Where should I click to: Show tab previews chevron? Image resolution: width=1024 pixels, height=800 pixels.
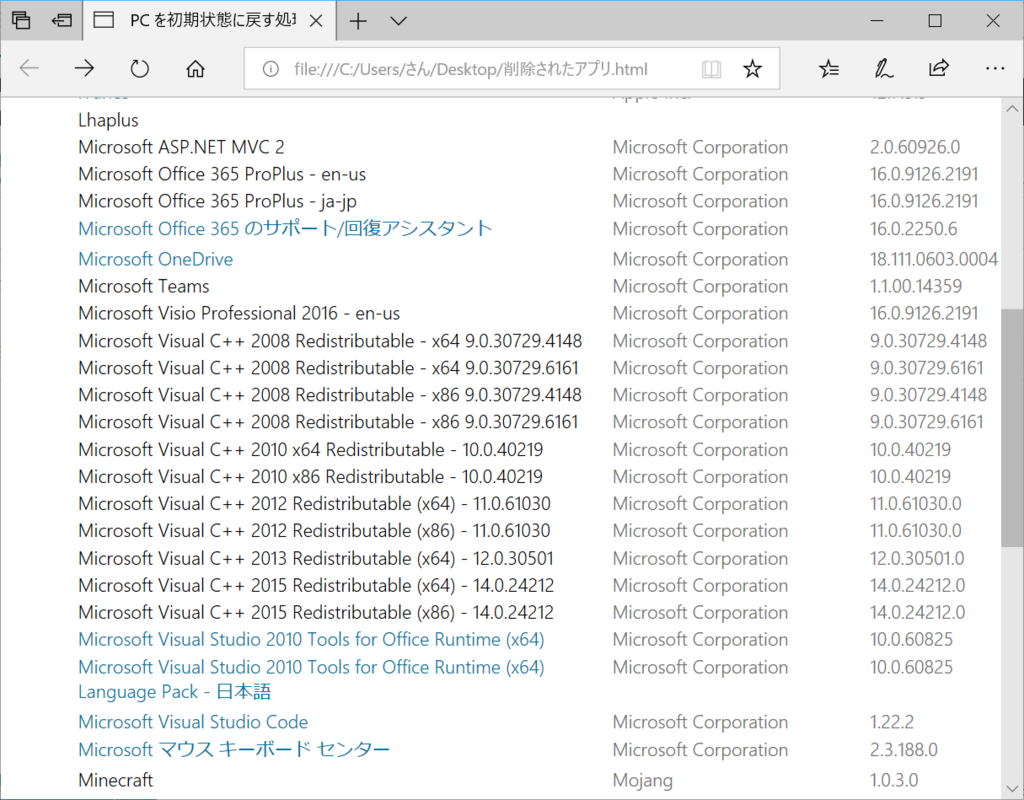coord(398,21)
